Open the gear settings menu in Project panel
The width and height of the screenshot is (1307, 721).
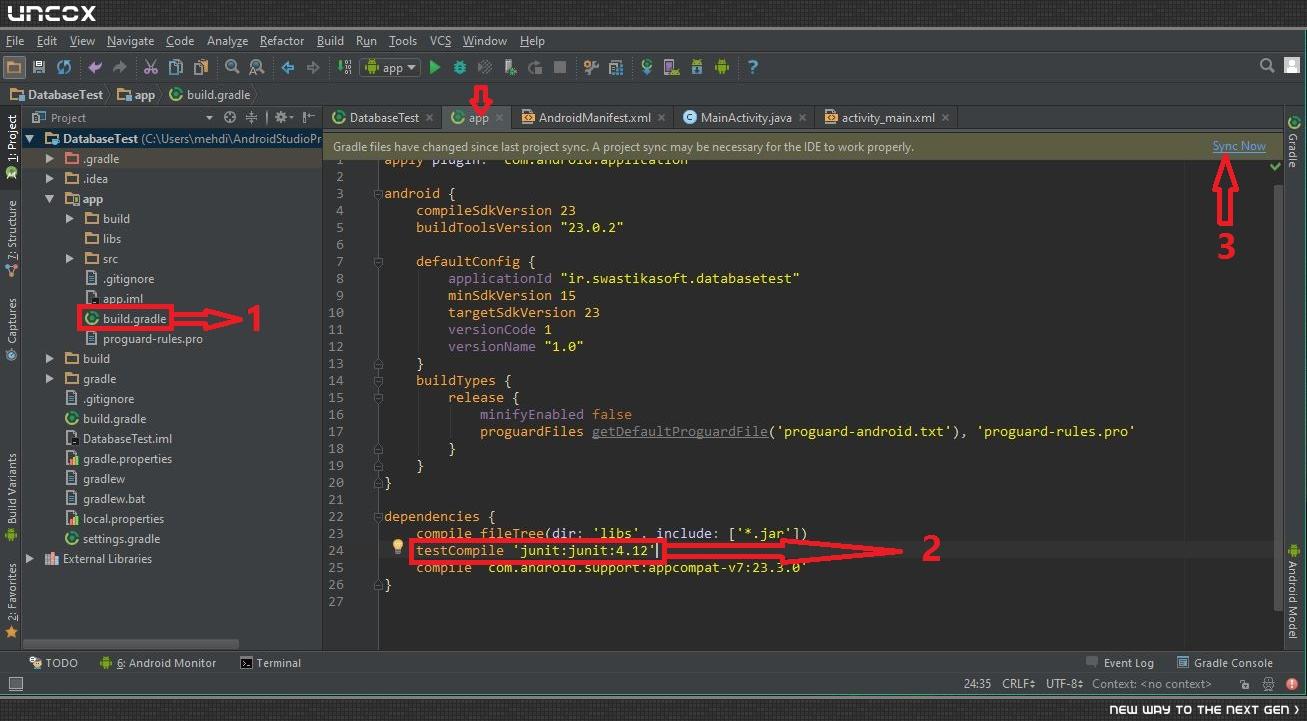(284, 117)
